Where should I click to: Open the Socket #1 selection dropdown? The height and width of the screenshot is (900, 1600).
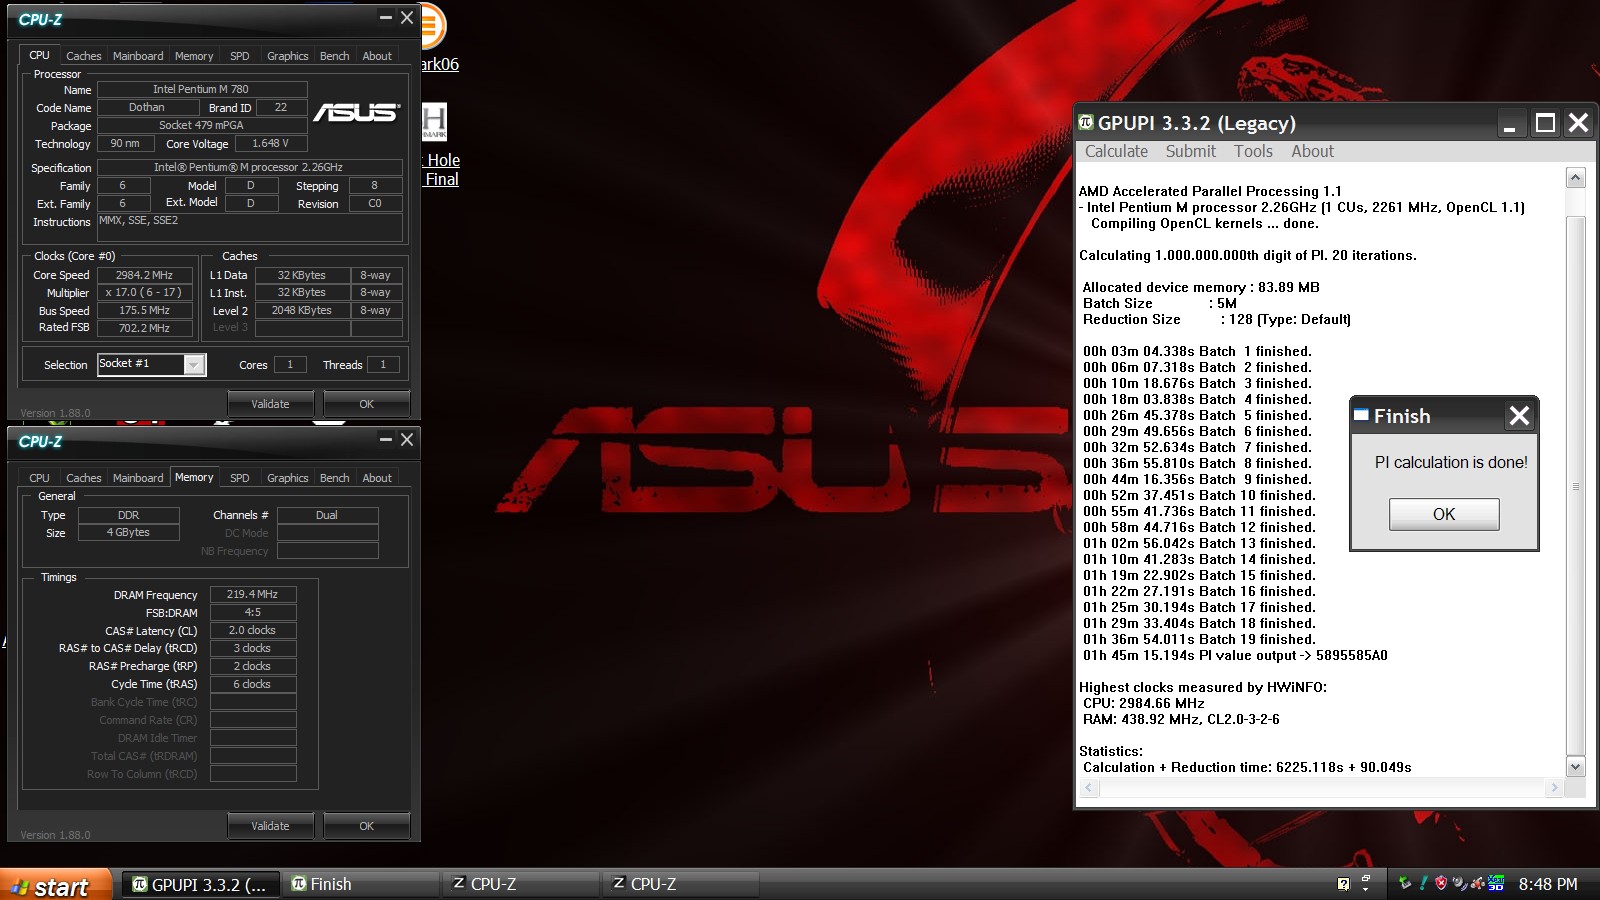(x=195, y=364)
